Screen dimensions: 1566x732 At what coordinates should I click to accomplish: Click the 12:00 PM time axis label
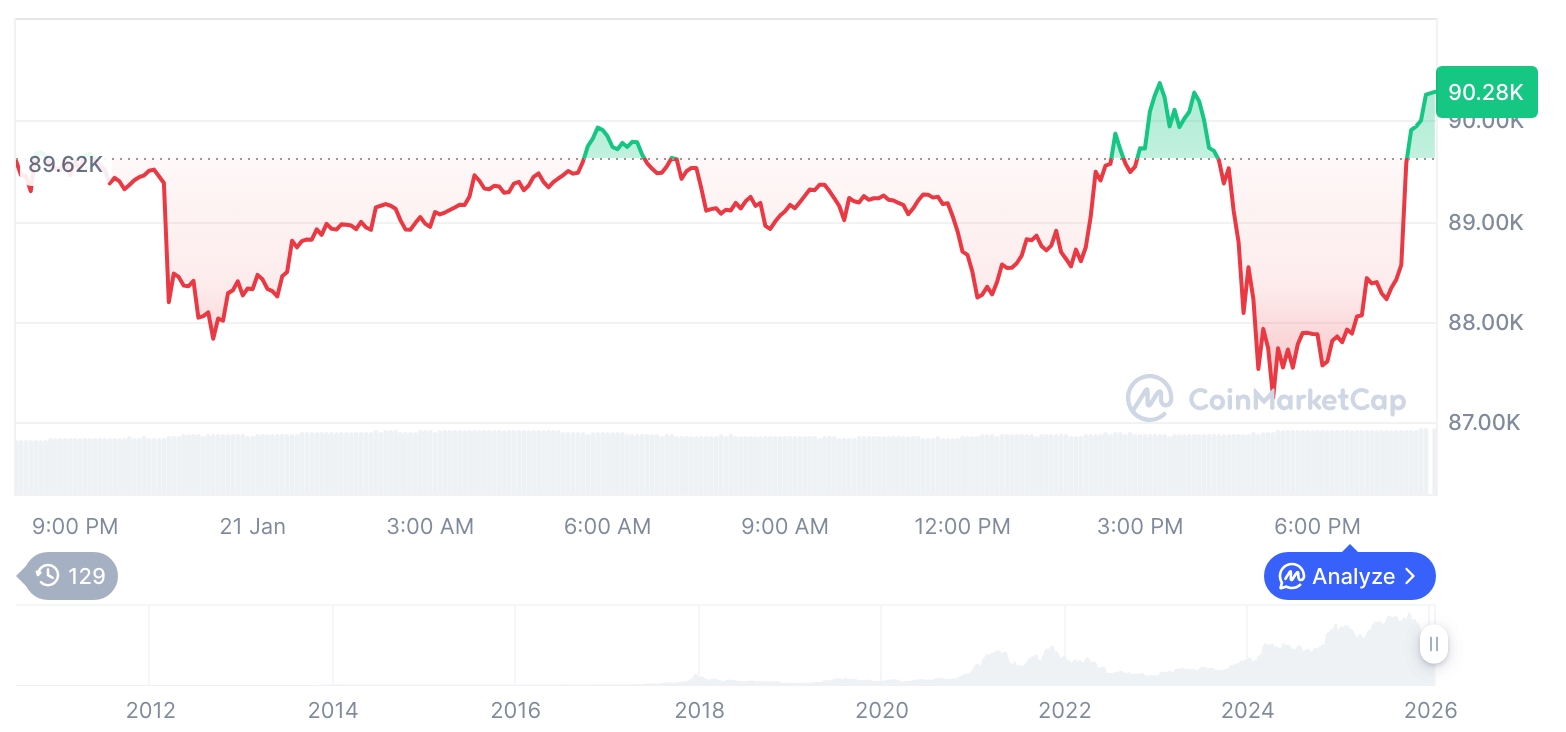click(x=962, y=526)
